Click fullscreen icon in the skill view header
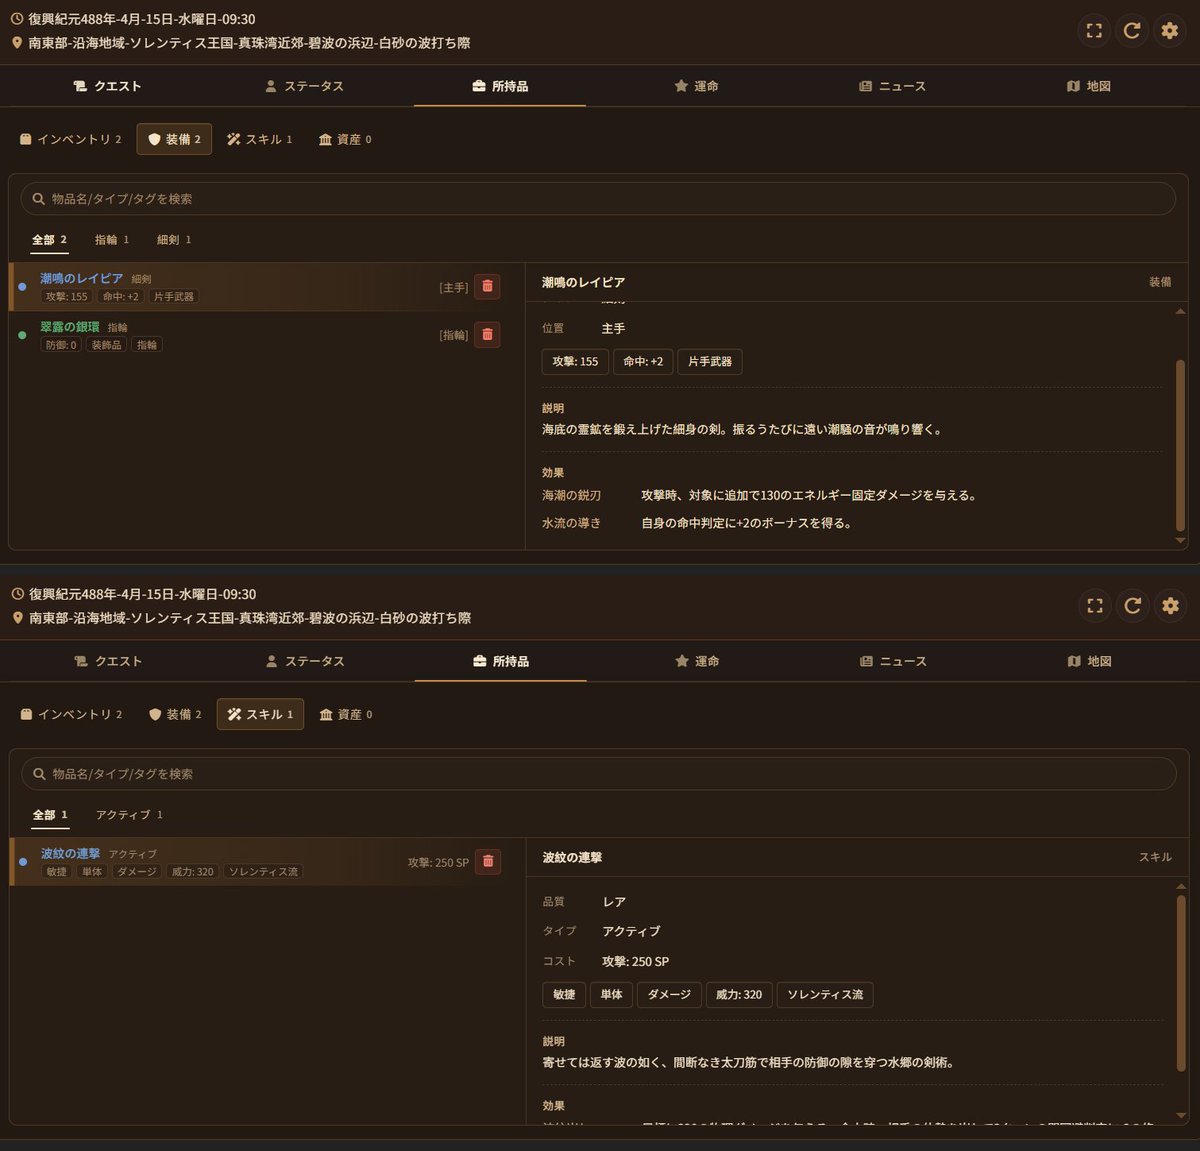Viewport: 1200px width, 1151px height. pos(1095,605)
